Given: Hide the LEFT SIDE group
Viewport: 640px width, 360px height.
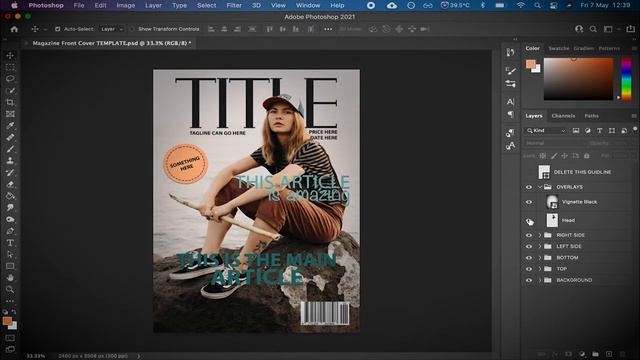Looking at the screenshot, I should 529,247.
